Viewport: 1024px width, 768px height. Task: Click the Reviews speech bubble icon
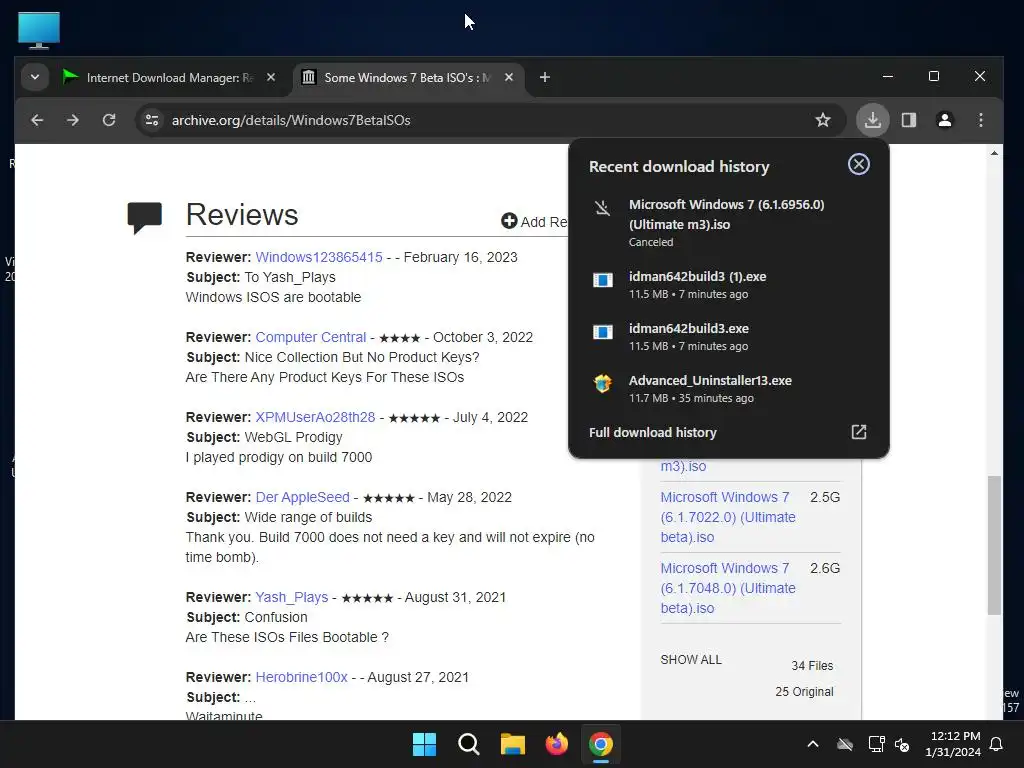144,217
